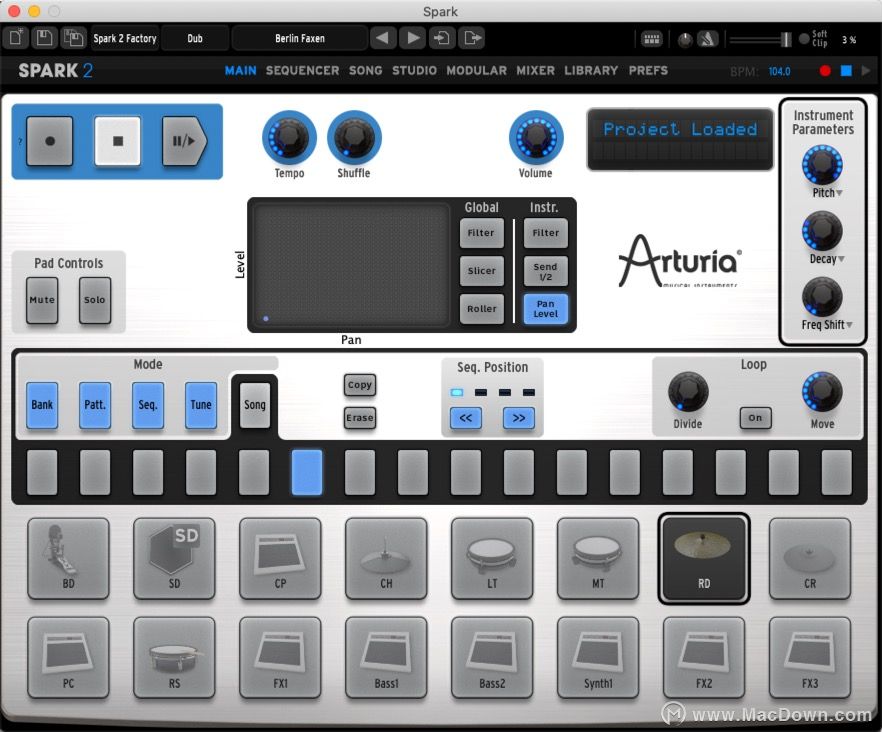Viewport: 882px width, 732px height.
Task: Switch to the MIXER tab
Action: [x=536, y=70]
